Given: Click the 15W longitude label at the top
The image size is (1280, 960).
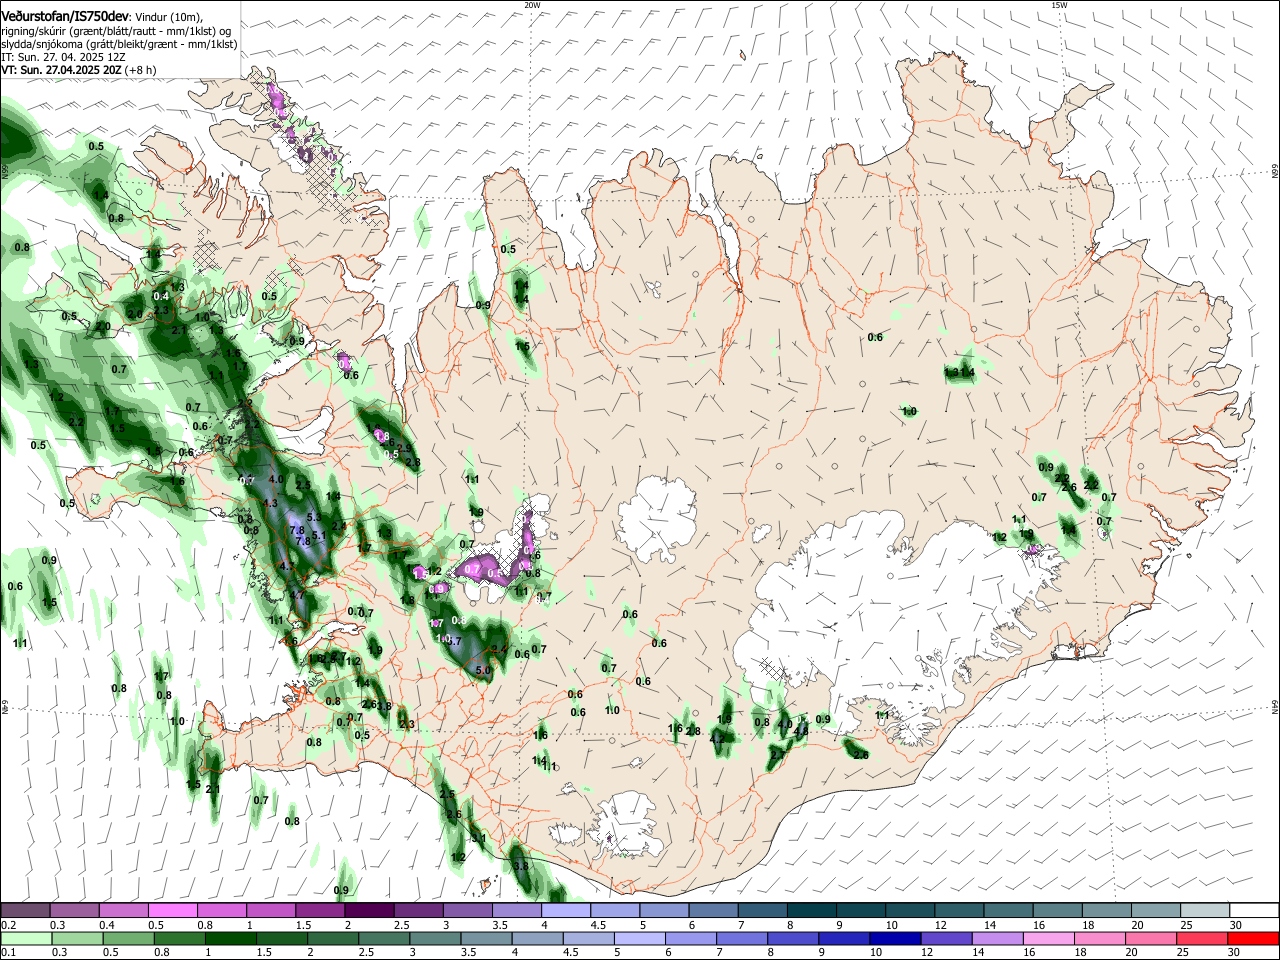Looking at the screenshot, I should pos(1059,5).
